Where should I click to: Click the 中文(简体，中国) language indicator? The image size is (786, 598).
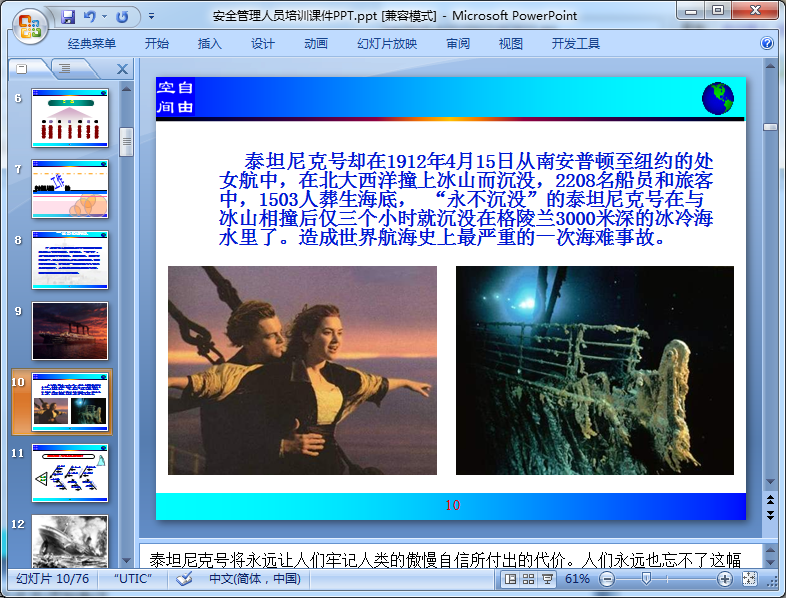[255, 579]
